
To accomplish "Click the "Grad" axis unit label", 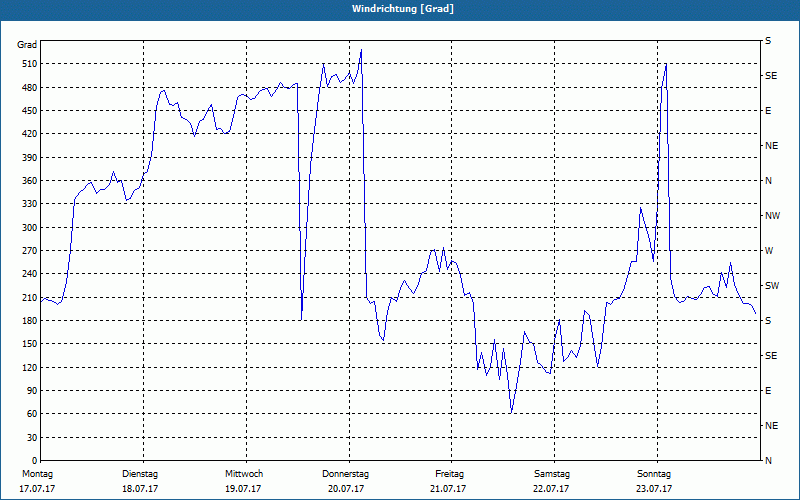I will 27,45.
